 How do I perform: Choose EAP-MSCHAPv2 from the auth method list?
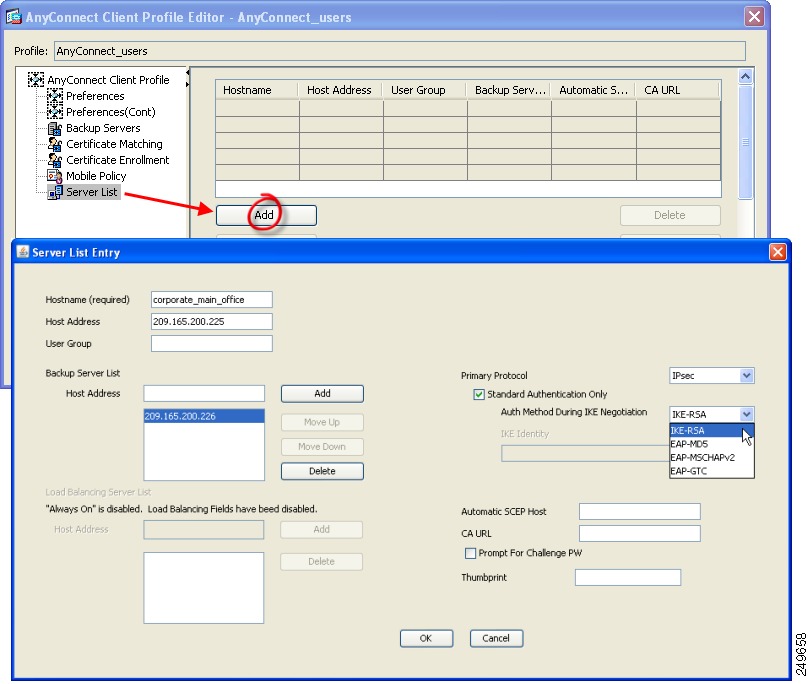click(x=712, y=457)
